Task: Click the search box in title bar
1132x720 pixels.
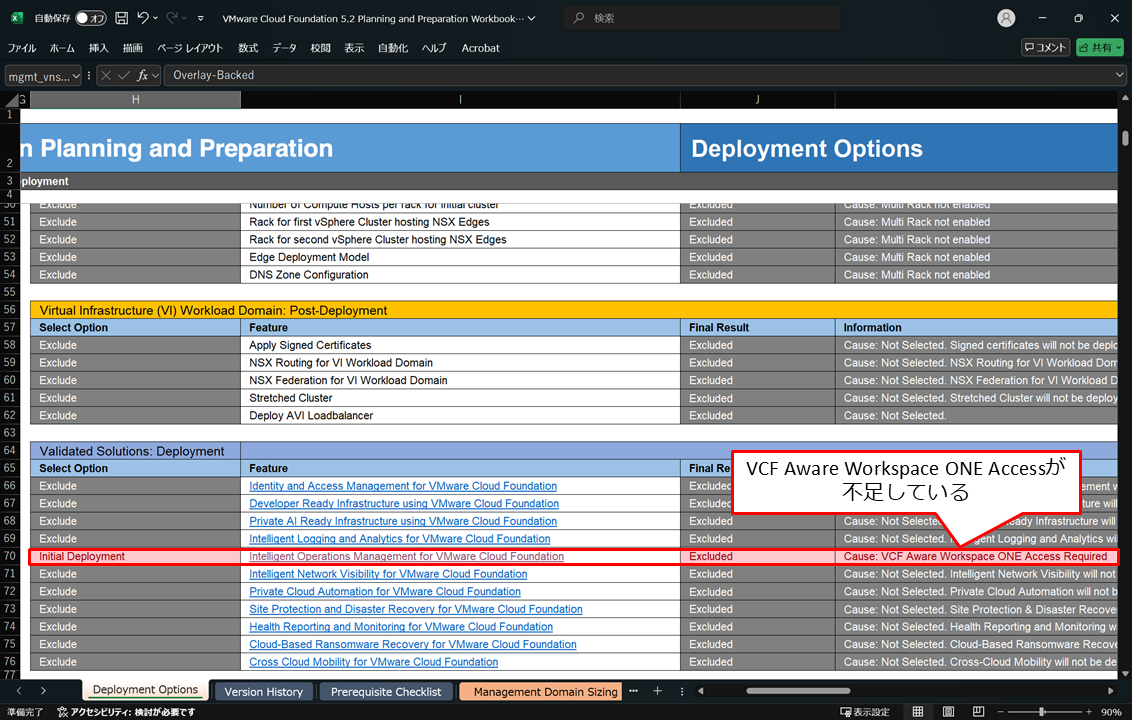Action: (701, 18)
